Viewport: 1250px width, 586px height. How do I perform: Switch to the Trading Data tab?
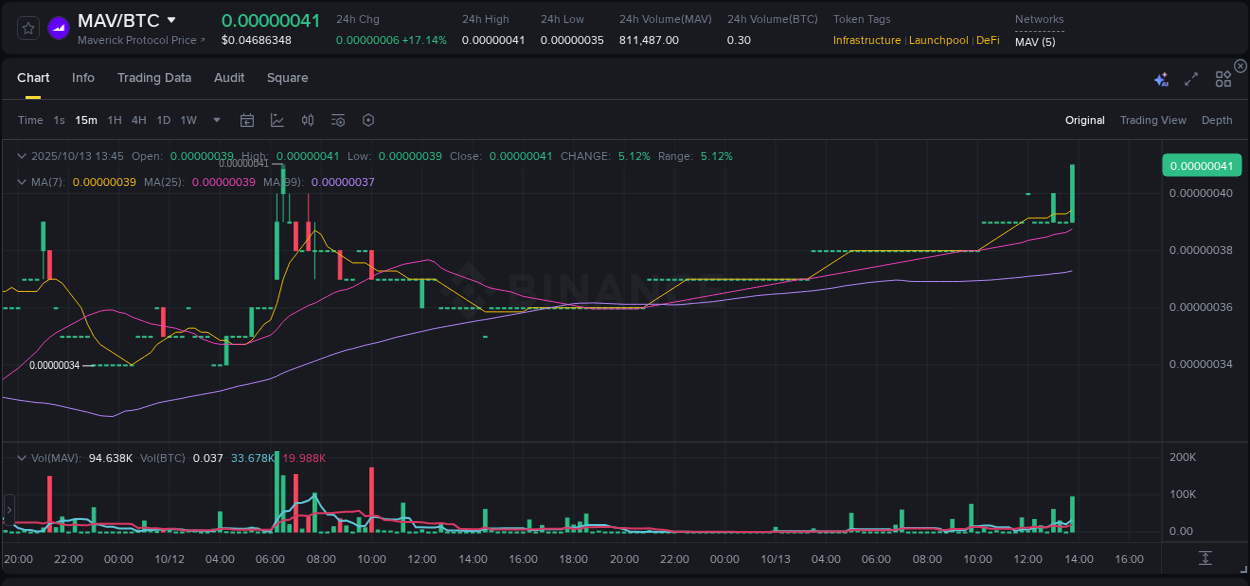154,78
